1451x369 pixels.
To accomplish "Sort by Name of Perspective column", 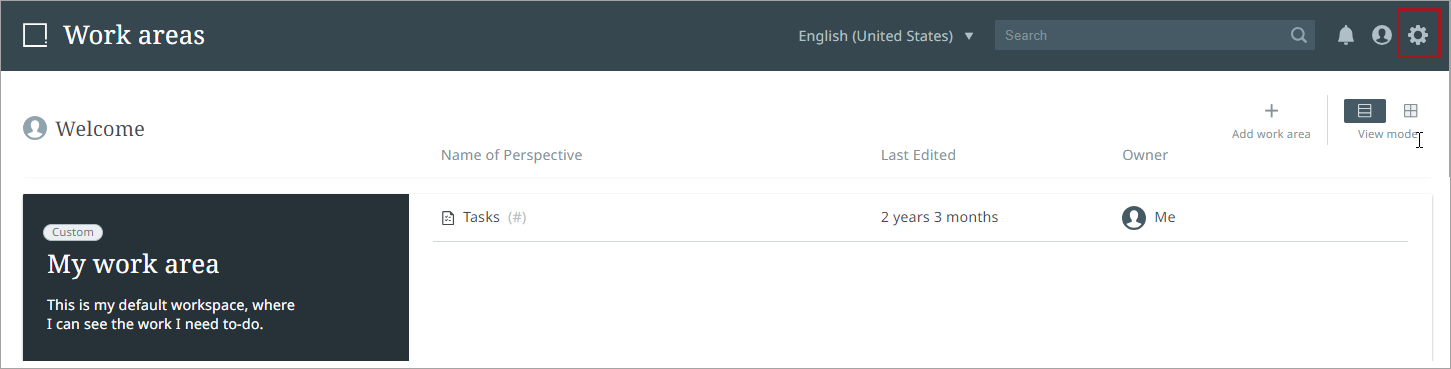I will [511, 155].
